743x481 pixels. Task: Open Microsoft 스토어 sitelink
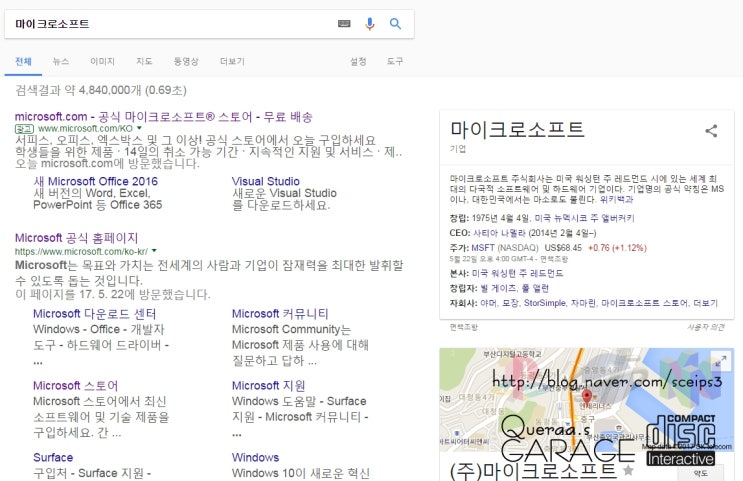click(75, 385)
